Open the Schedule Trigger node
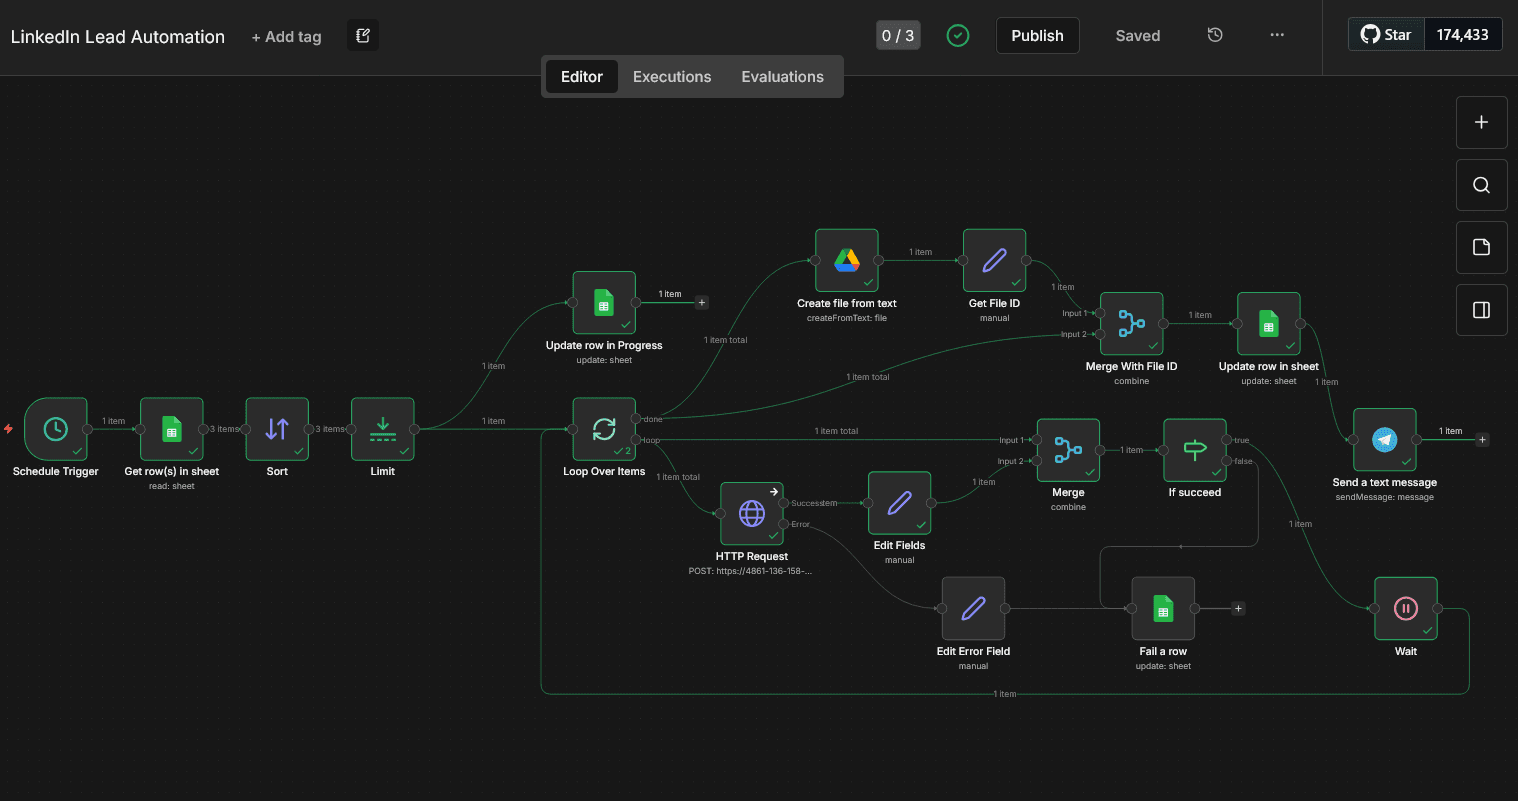1518x801 pixels. 56,429
